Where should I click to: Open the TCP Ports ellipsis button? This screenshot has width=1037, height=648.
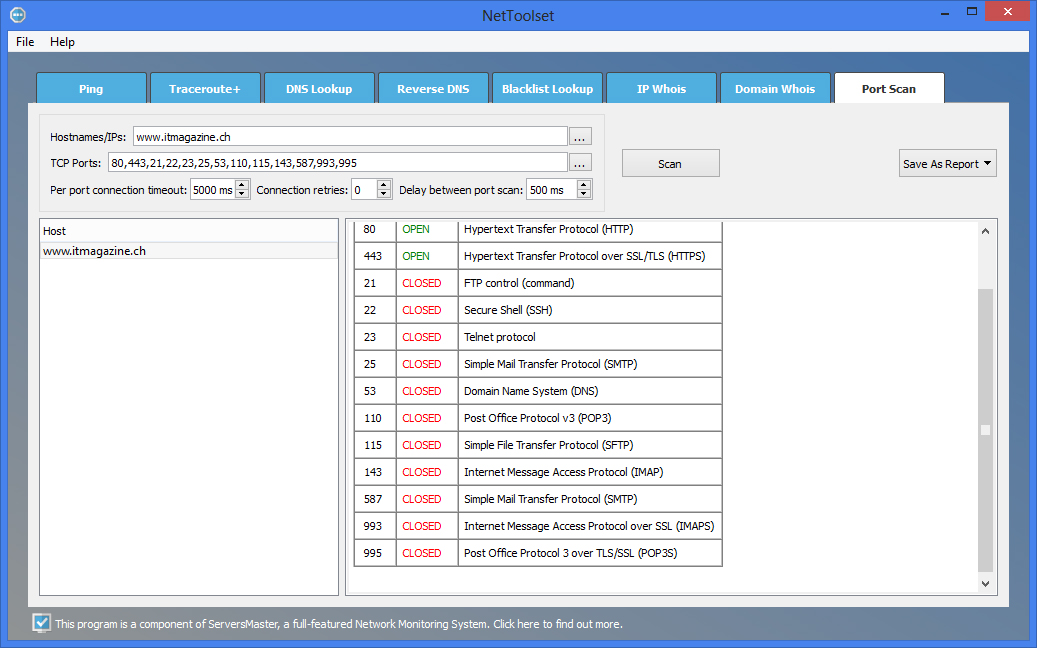coord(580,163)
